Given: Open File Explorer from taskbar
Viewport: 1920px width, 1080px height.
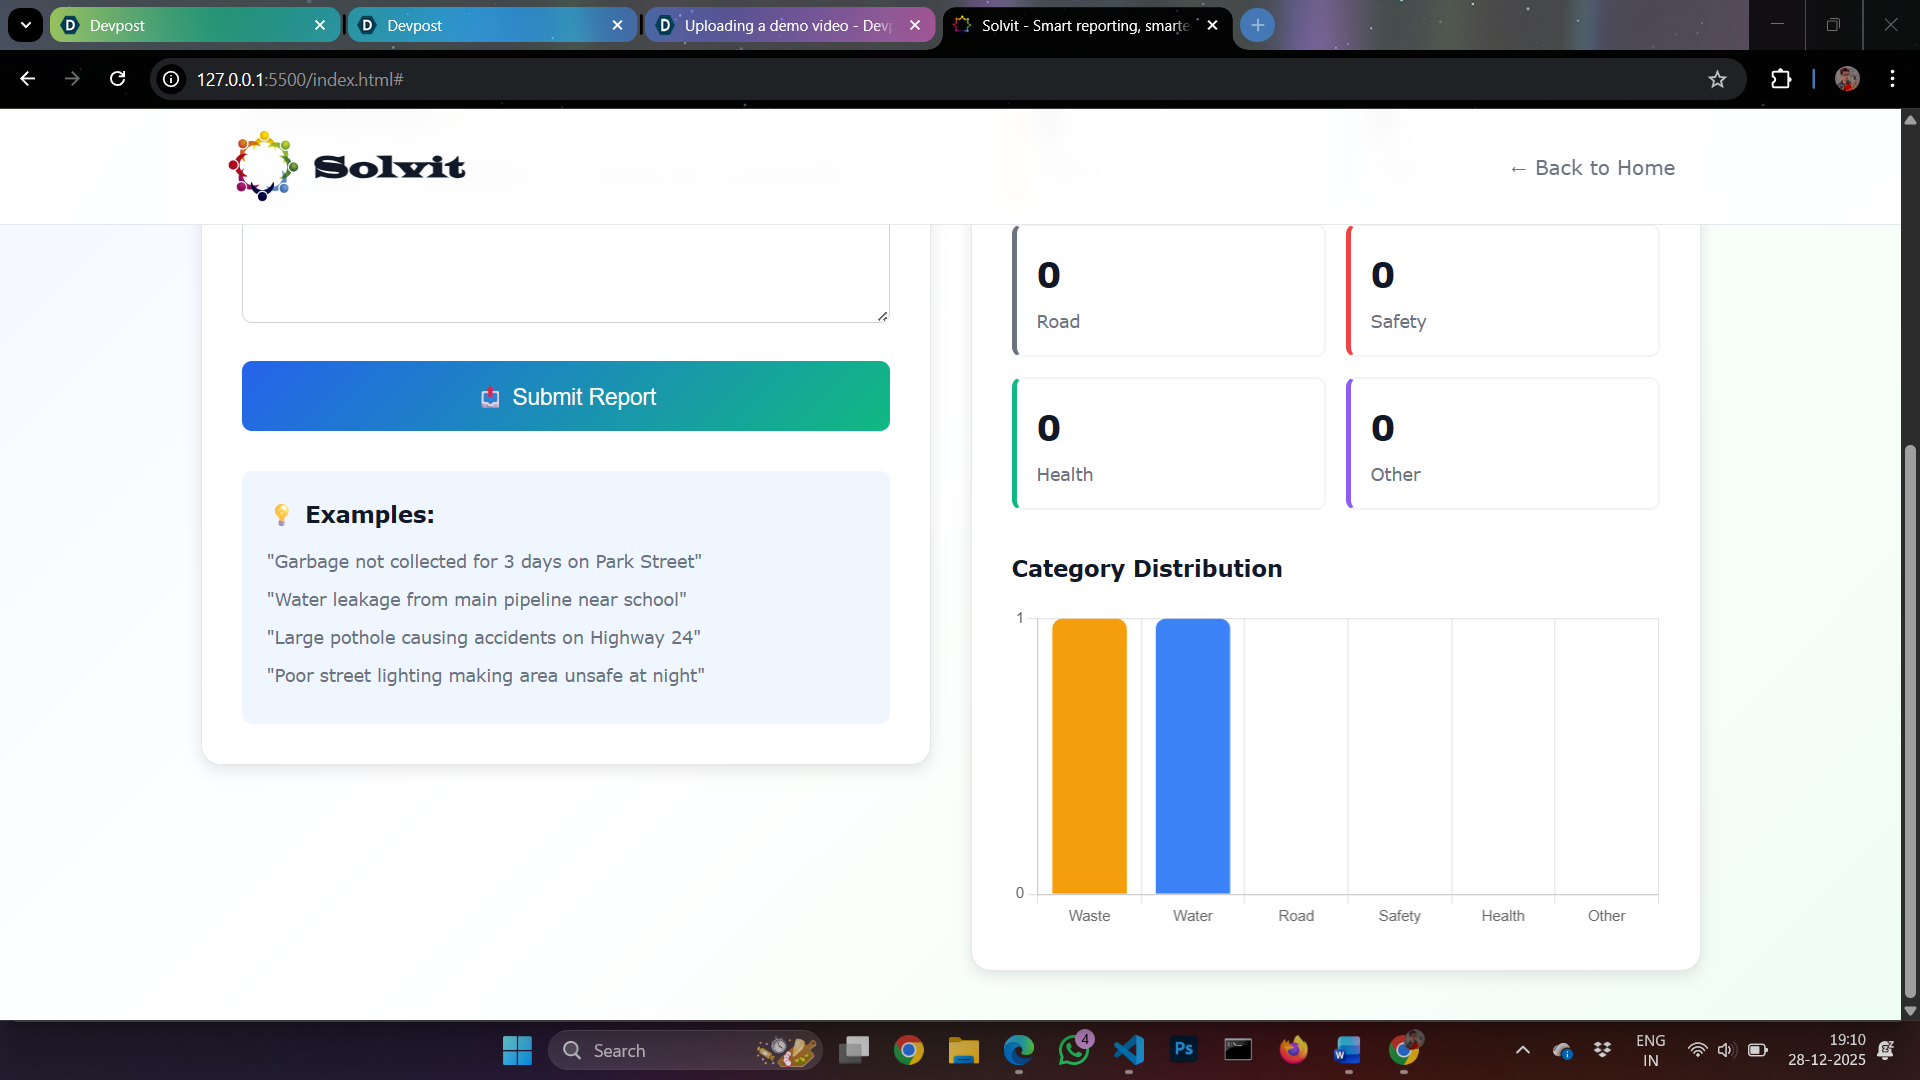Looking at the screenshot, I should click(x=963, y=1050).
